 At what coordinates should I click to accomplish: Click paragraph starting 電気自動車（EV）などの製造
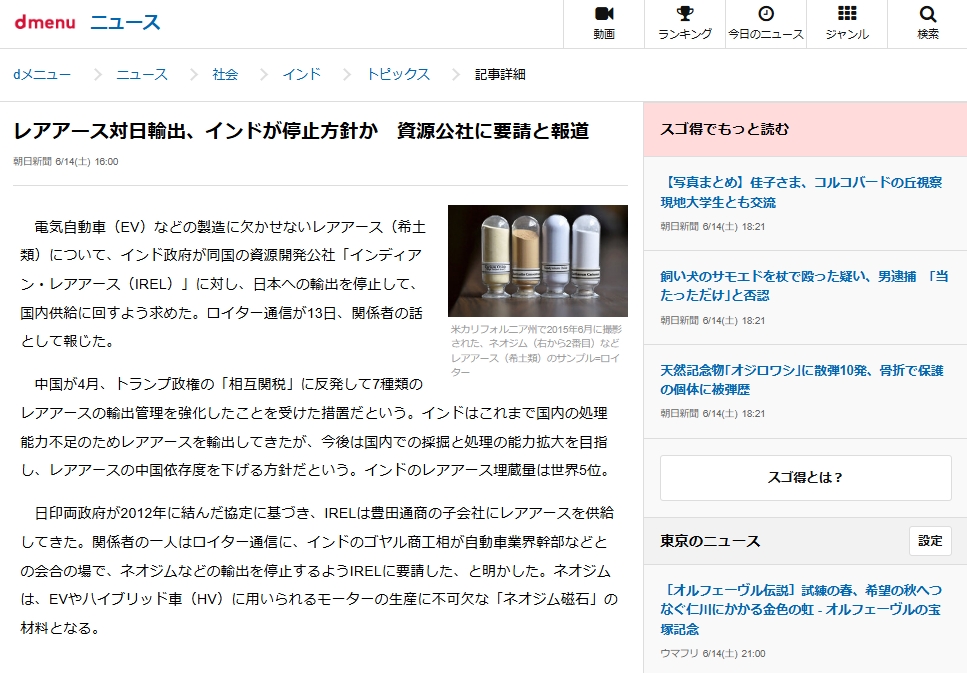tap(223, 284)
